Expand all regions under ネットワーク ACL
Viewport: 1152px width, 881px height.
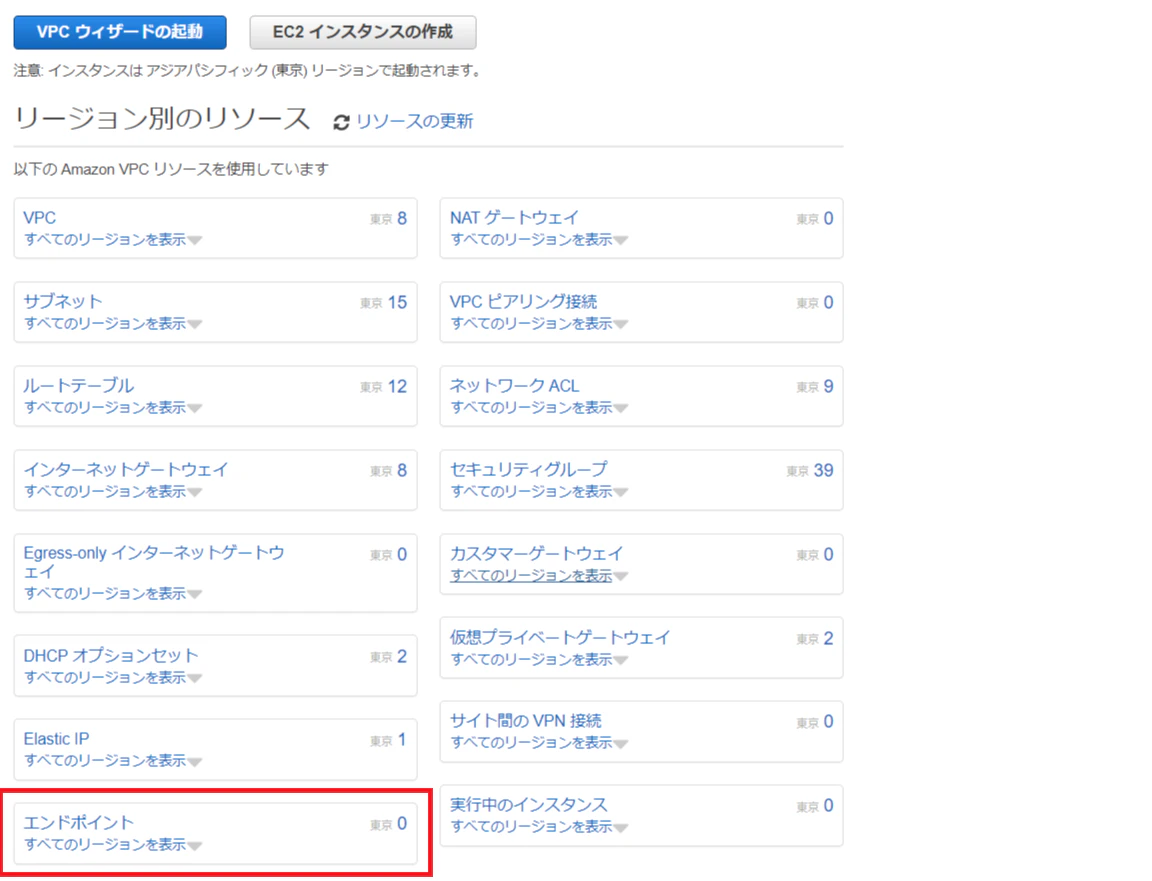point(539,407)
